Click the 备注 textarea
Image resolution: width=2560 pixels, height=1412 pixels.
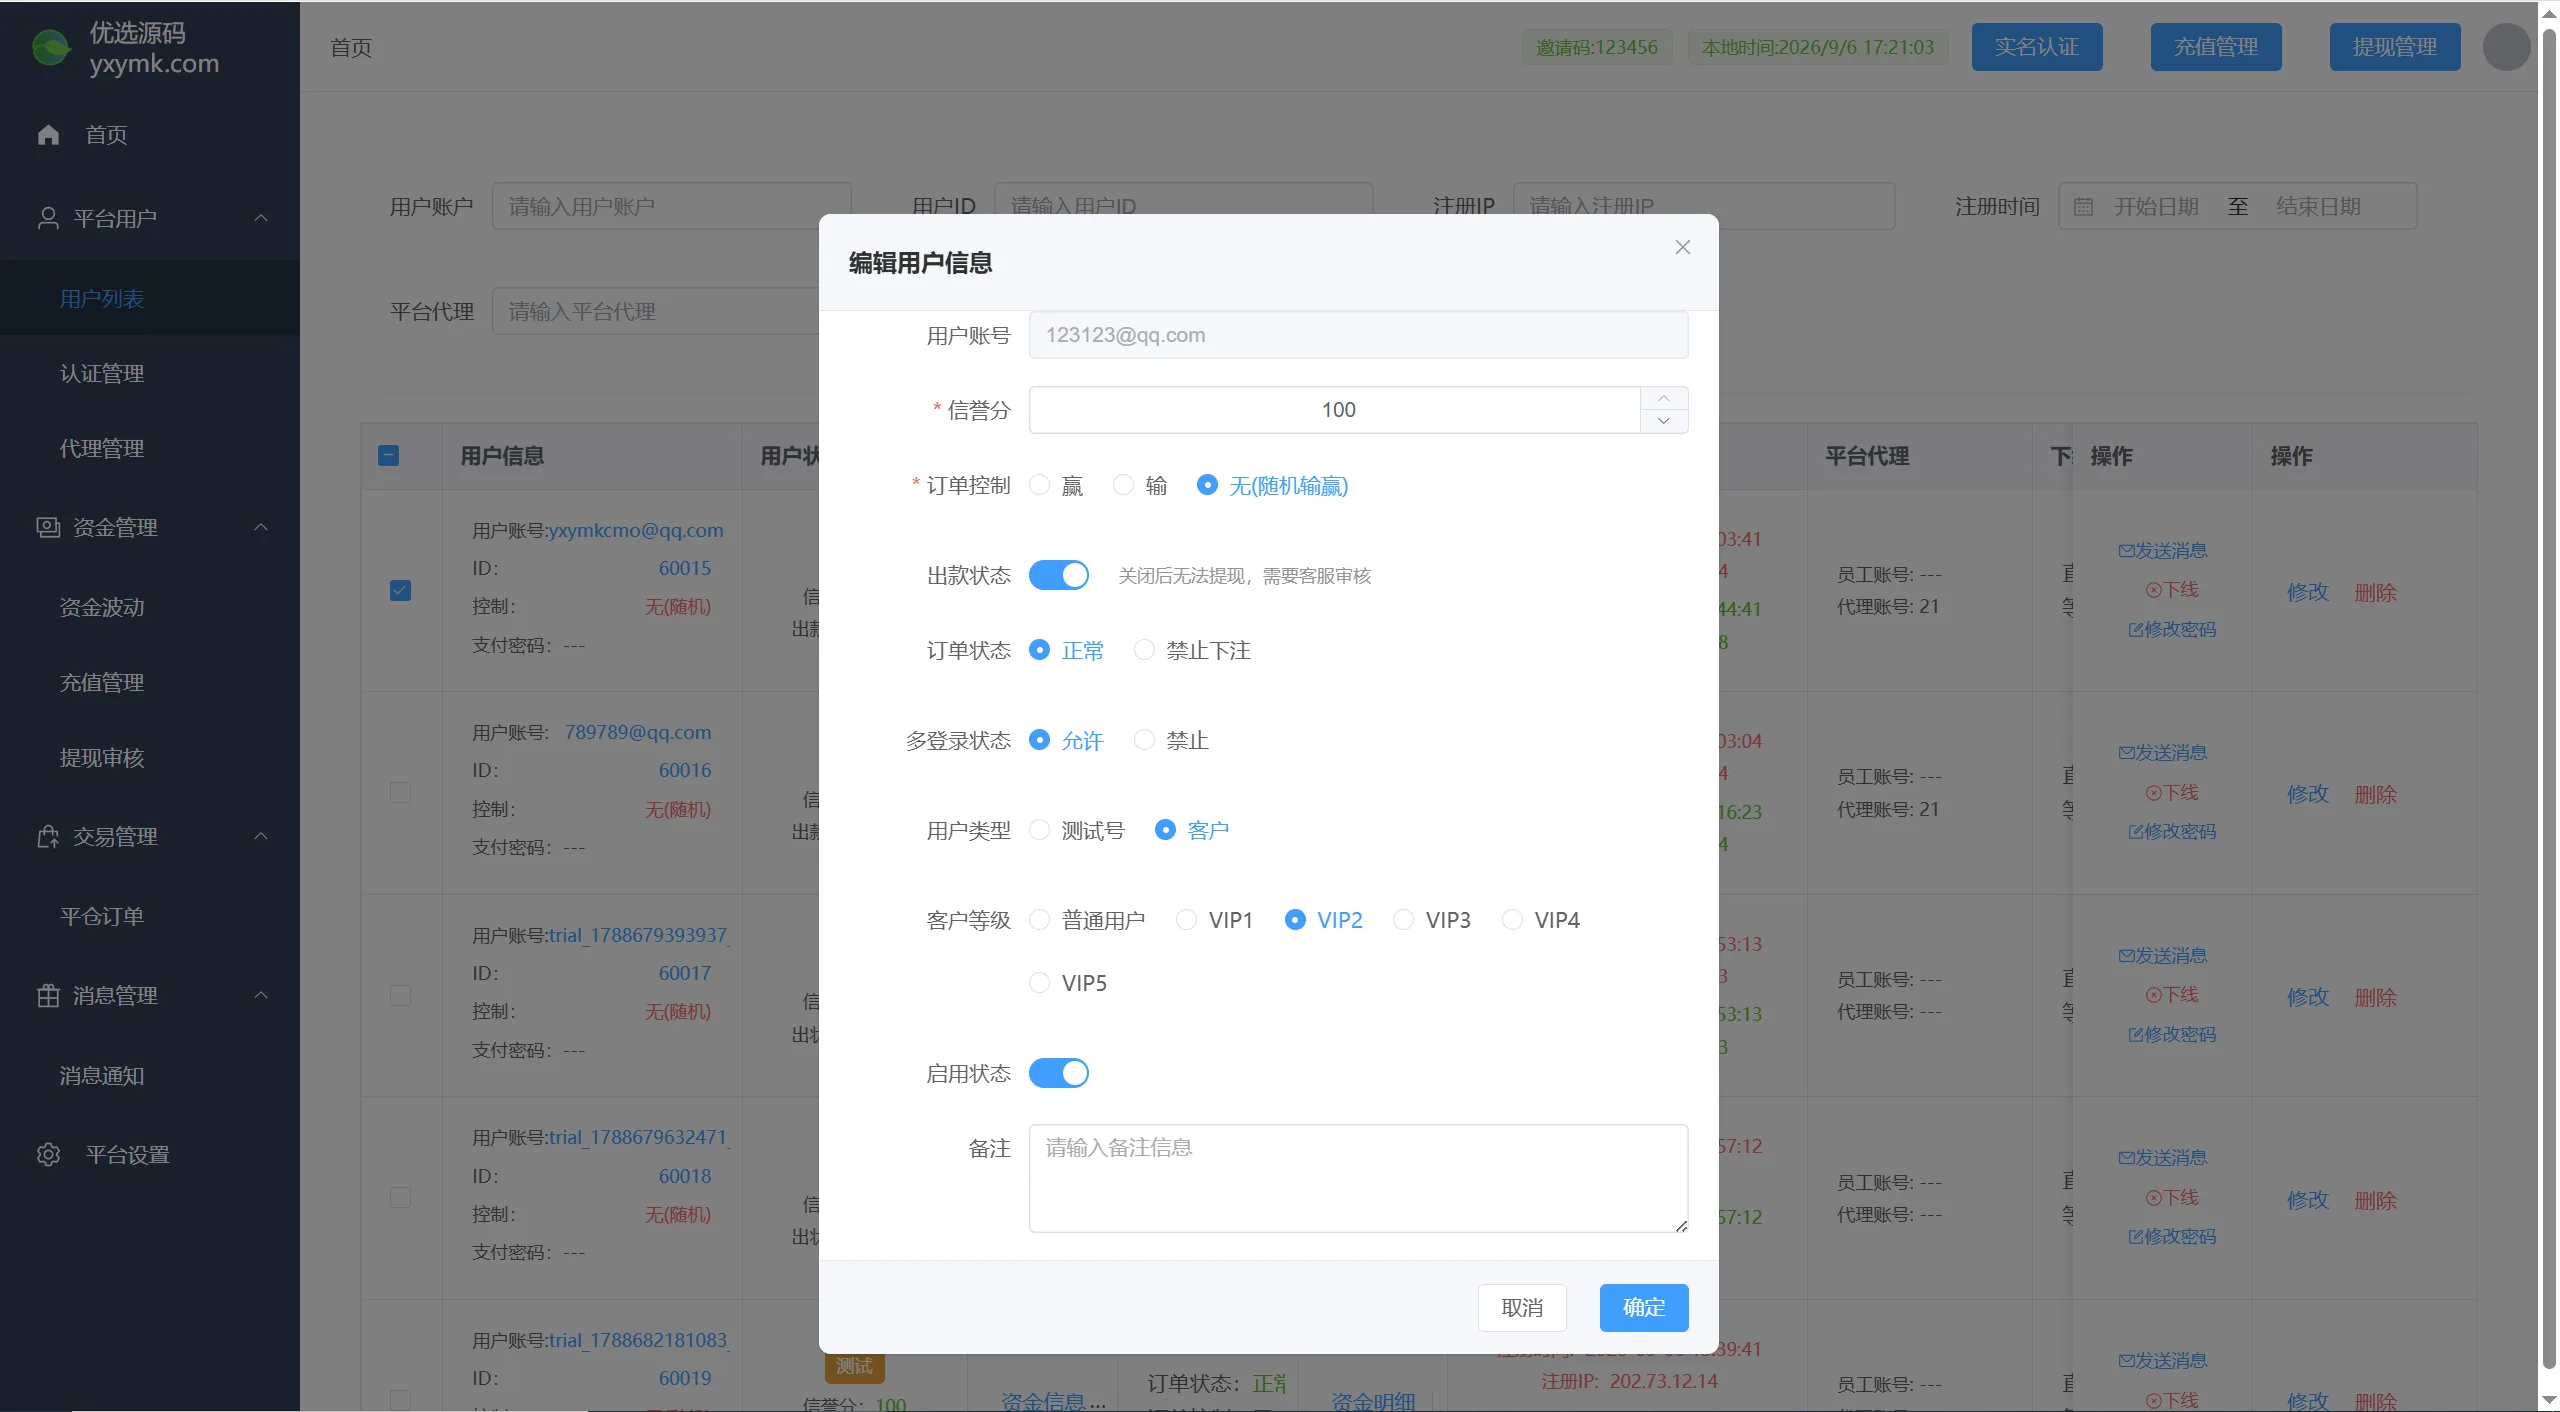point(1358,1178)
